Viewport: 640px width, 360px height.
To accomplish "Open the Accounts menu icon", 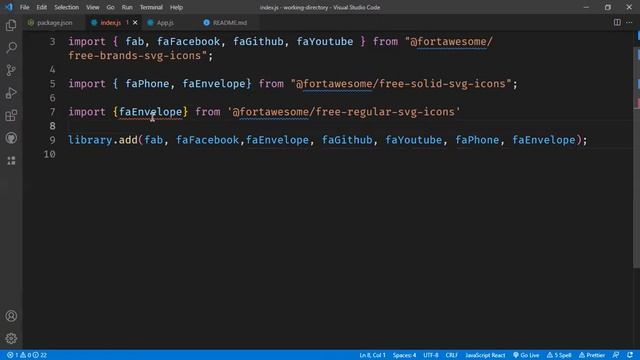I will point(11,316).
